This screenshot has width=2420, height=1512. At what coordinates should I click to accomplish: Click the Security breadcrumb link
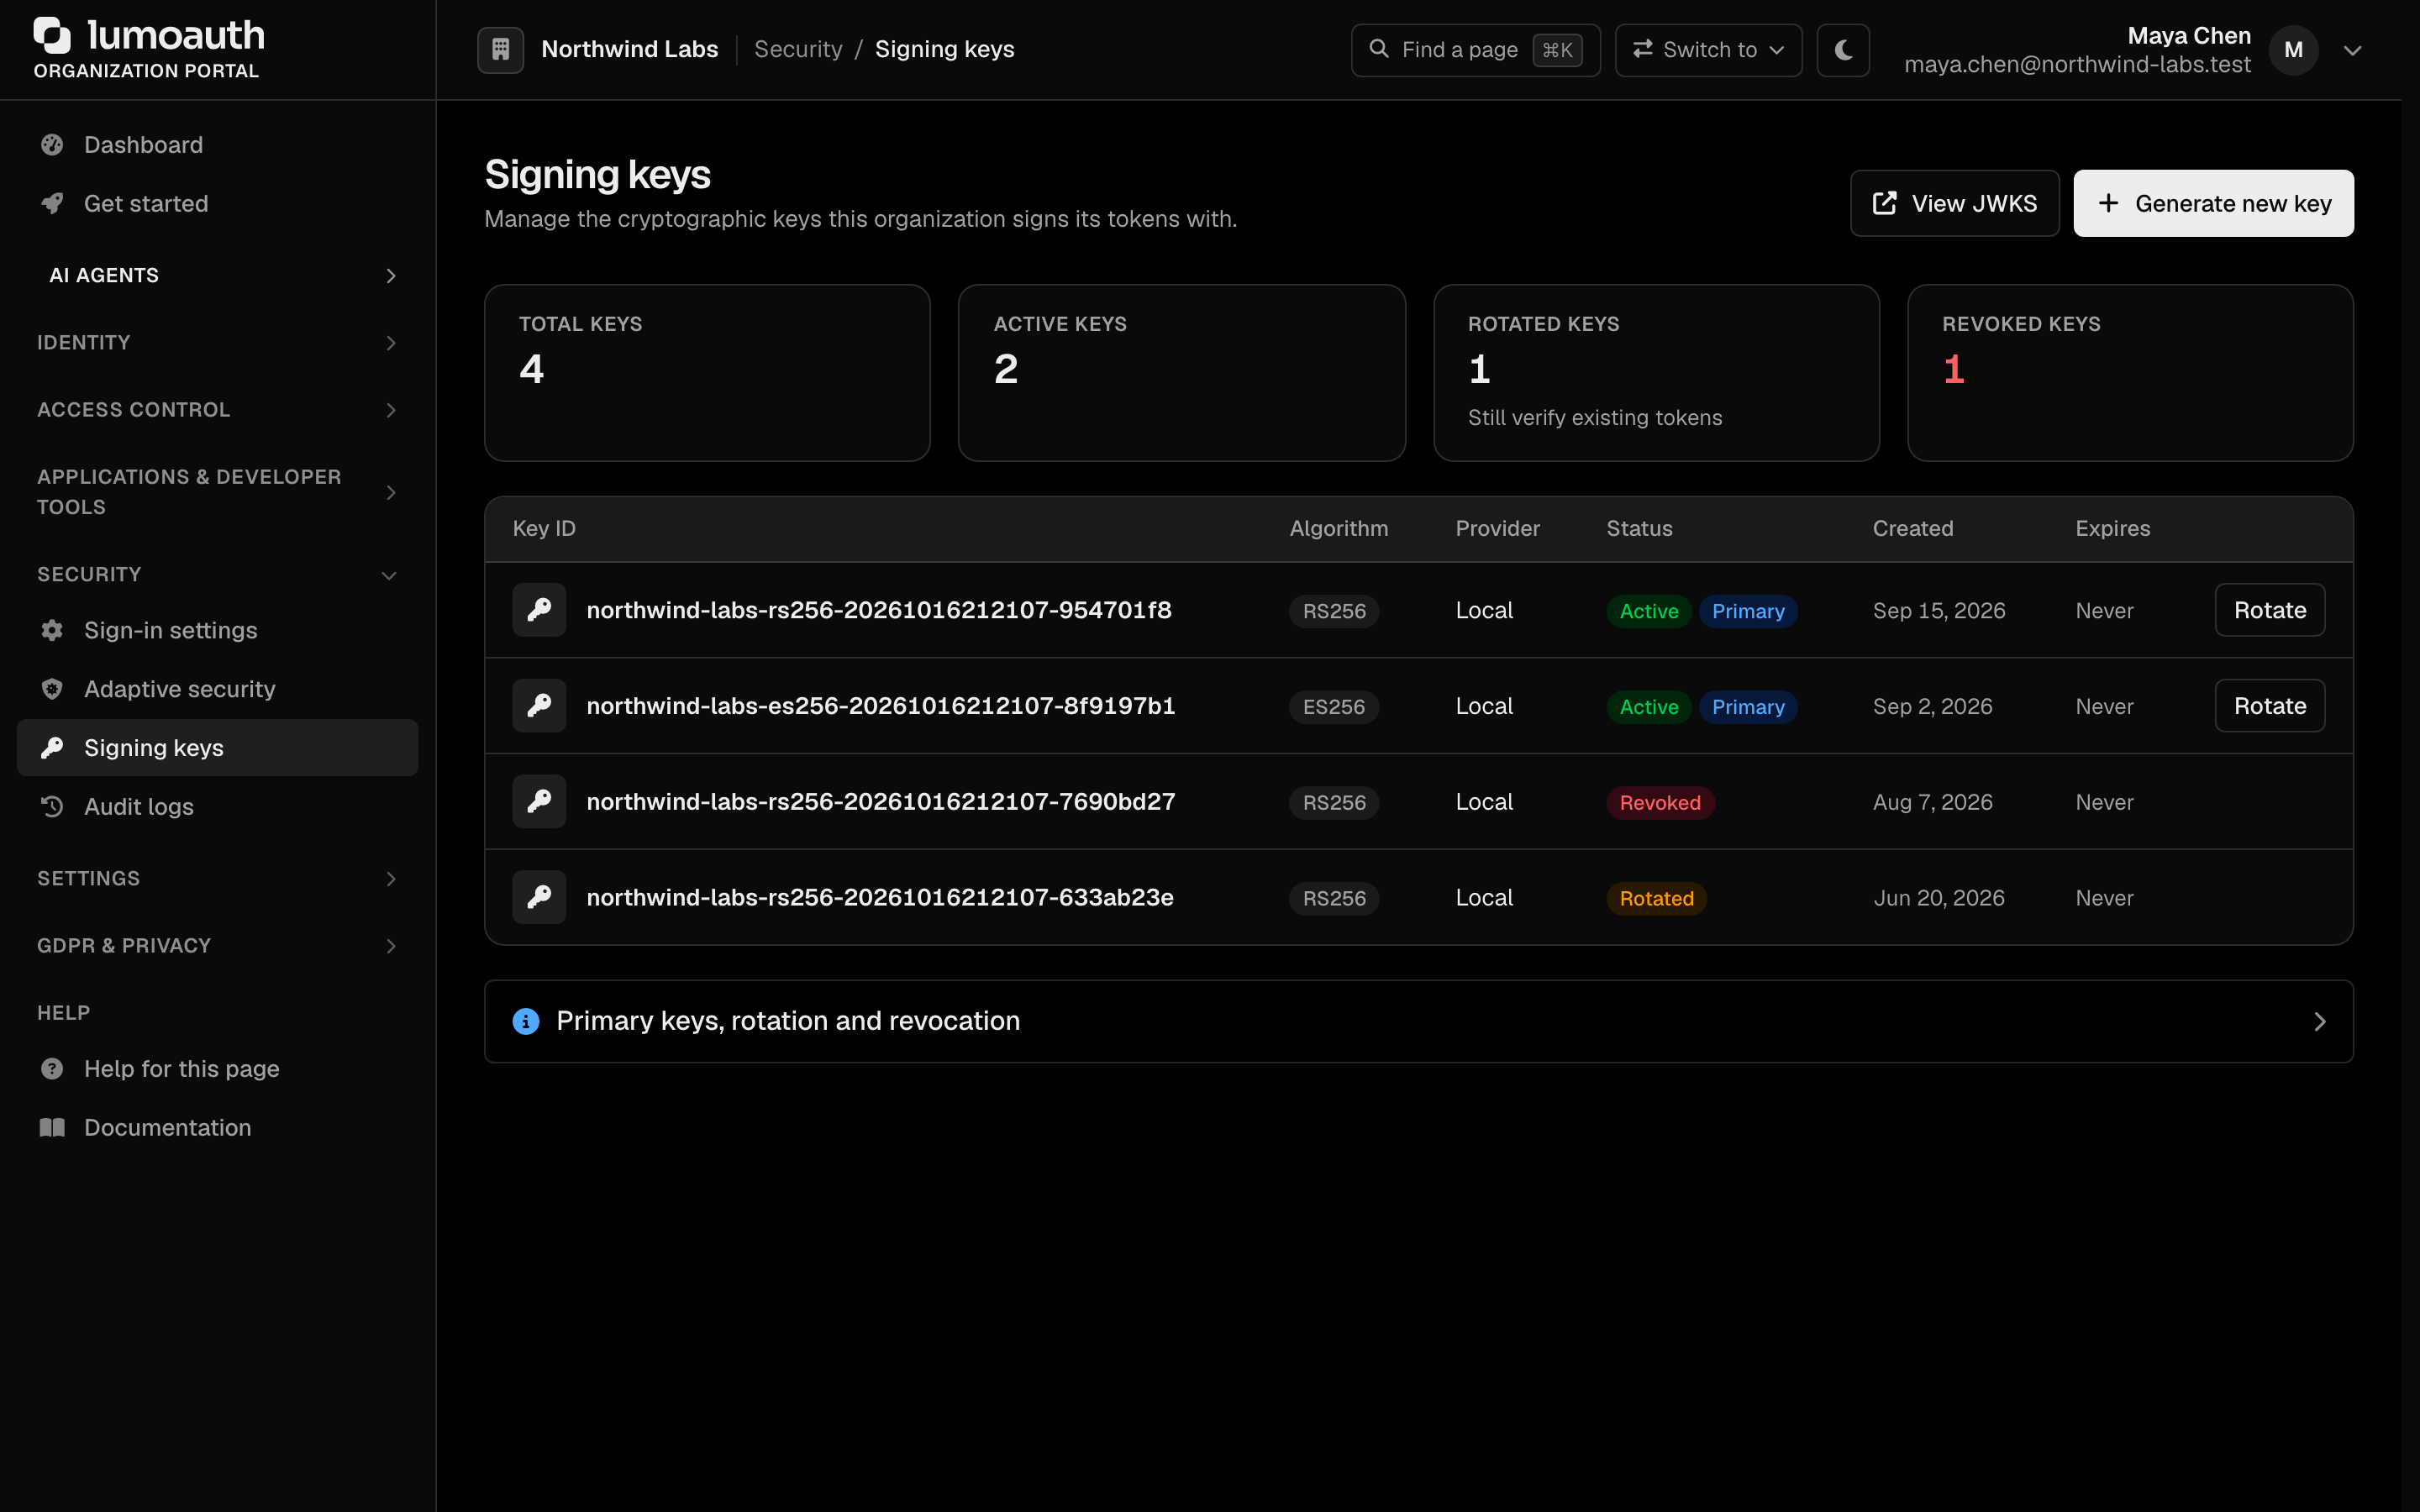(798, 49)
